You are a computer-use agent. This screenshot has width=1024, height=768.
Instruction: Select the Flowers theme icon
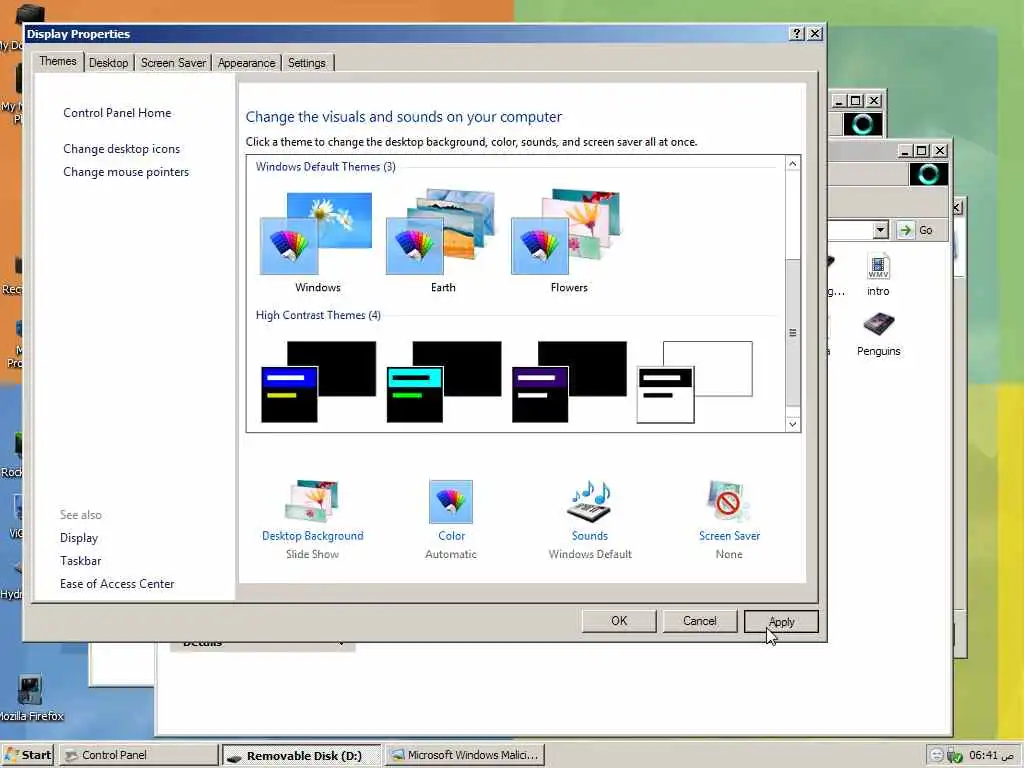566,232
